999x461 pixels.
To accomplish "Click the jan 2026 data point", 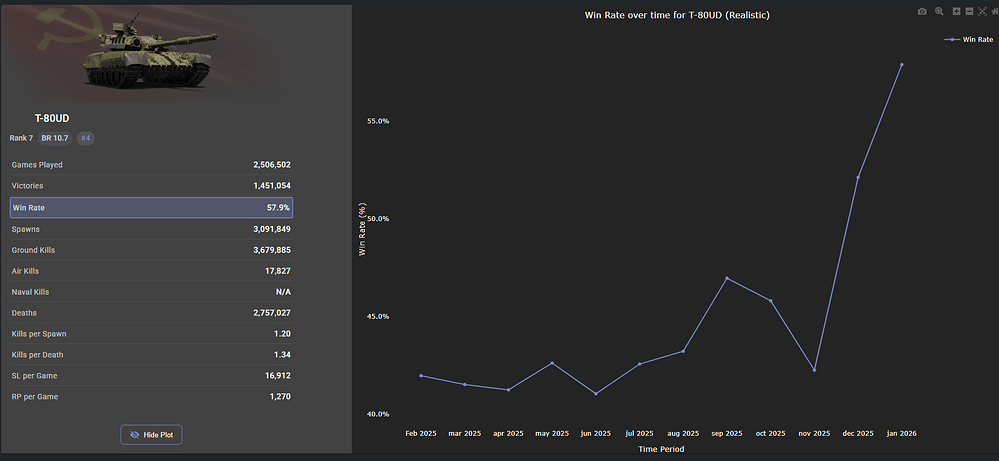I will click(x=901, y=65).
